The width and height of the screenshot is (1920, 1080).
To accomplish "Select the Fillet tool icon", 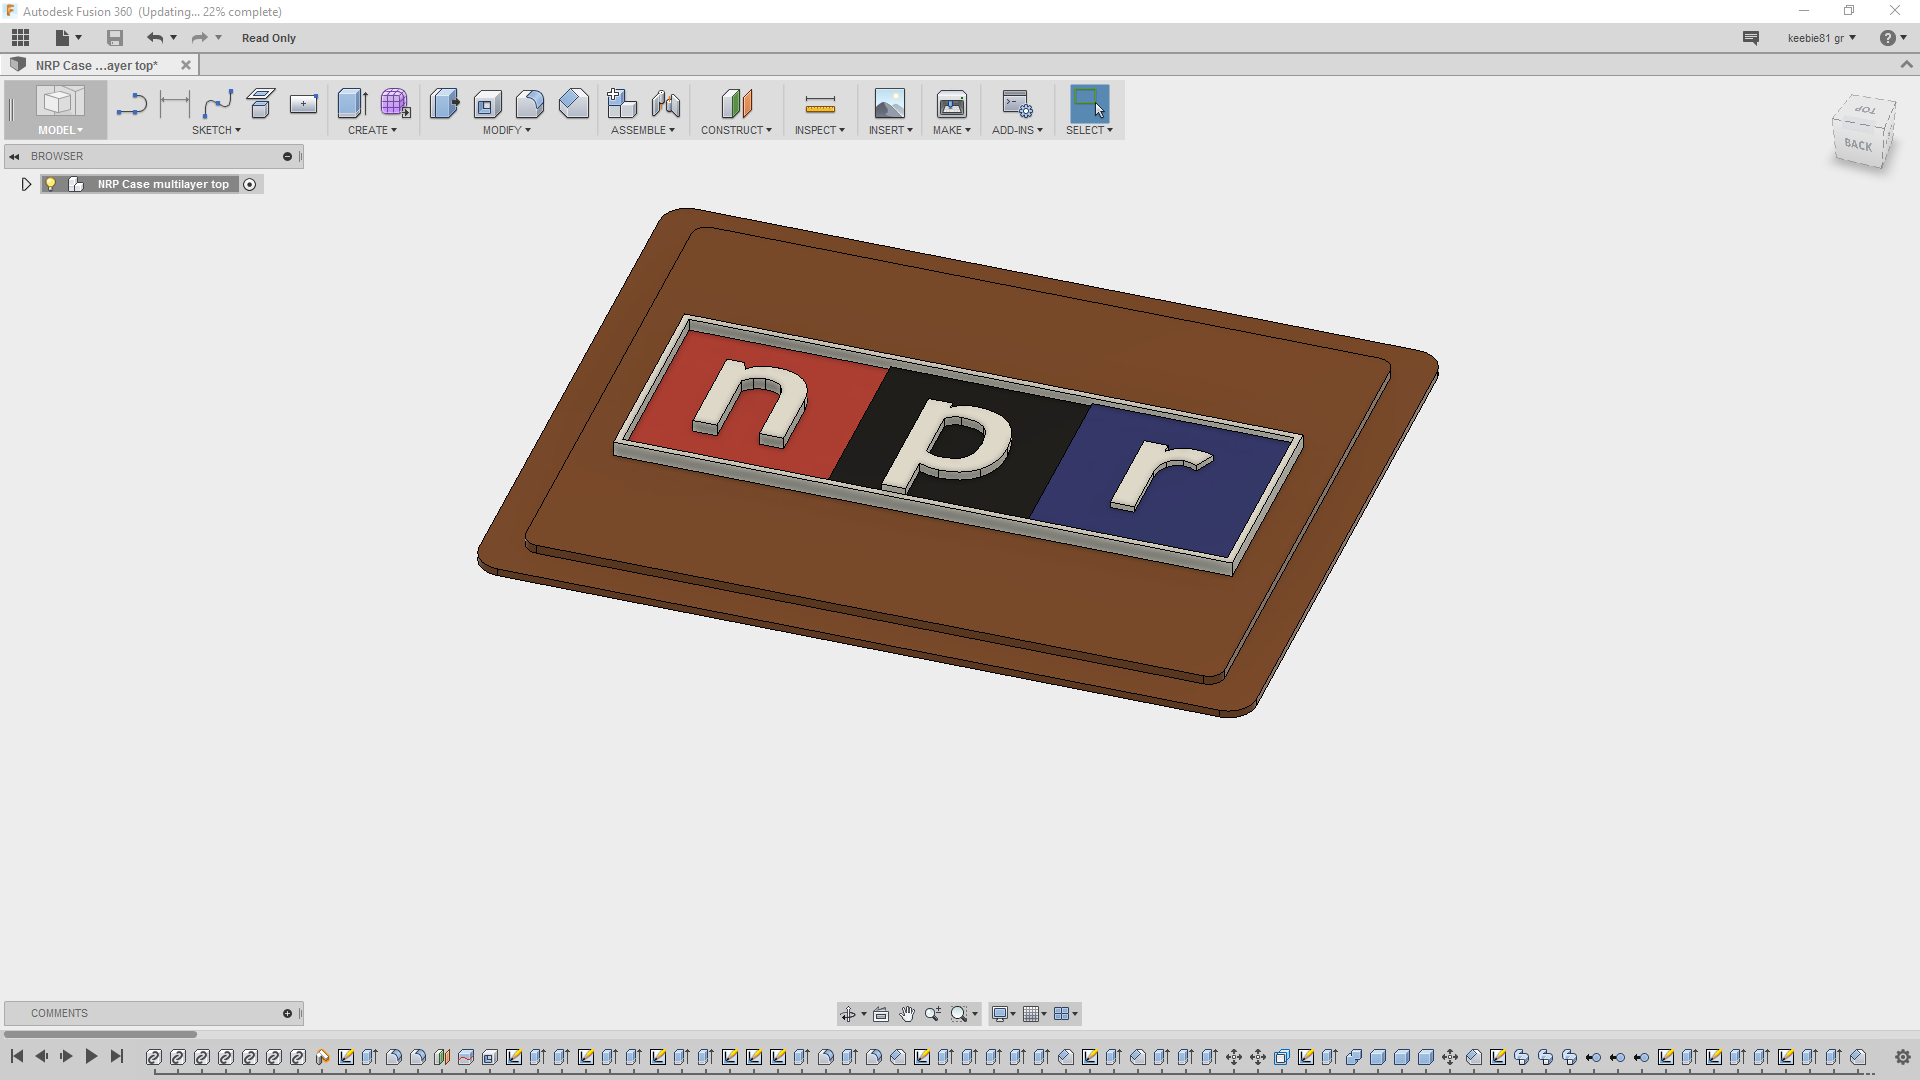I will 530,103.
